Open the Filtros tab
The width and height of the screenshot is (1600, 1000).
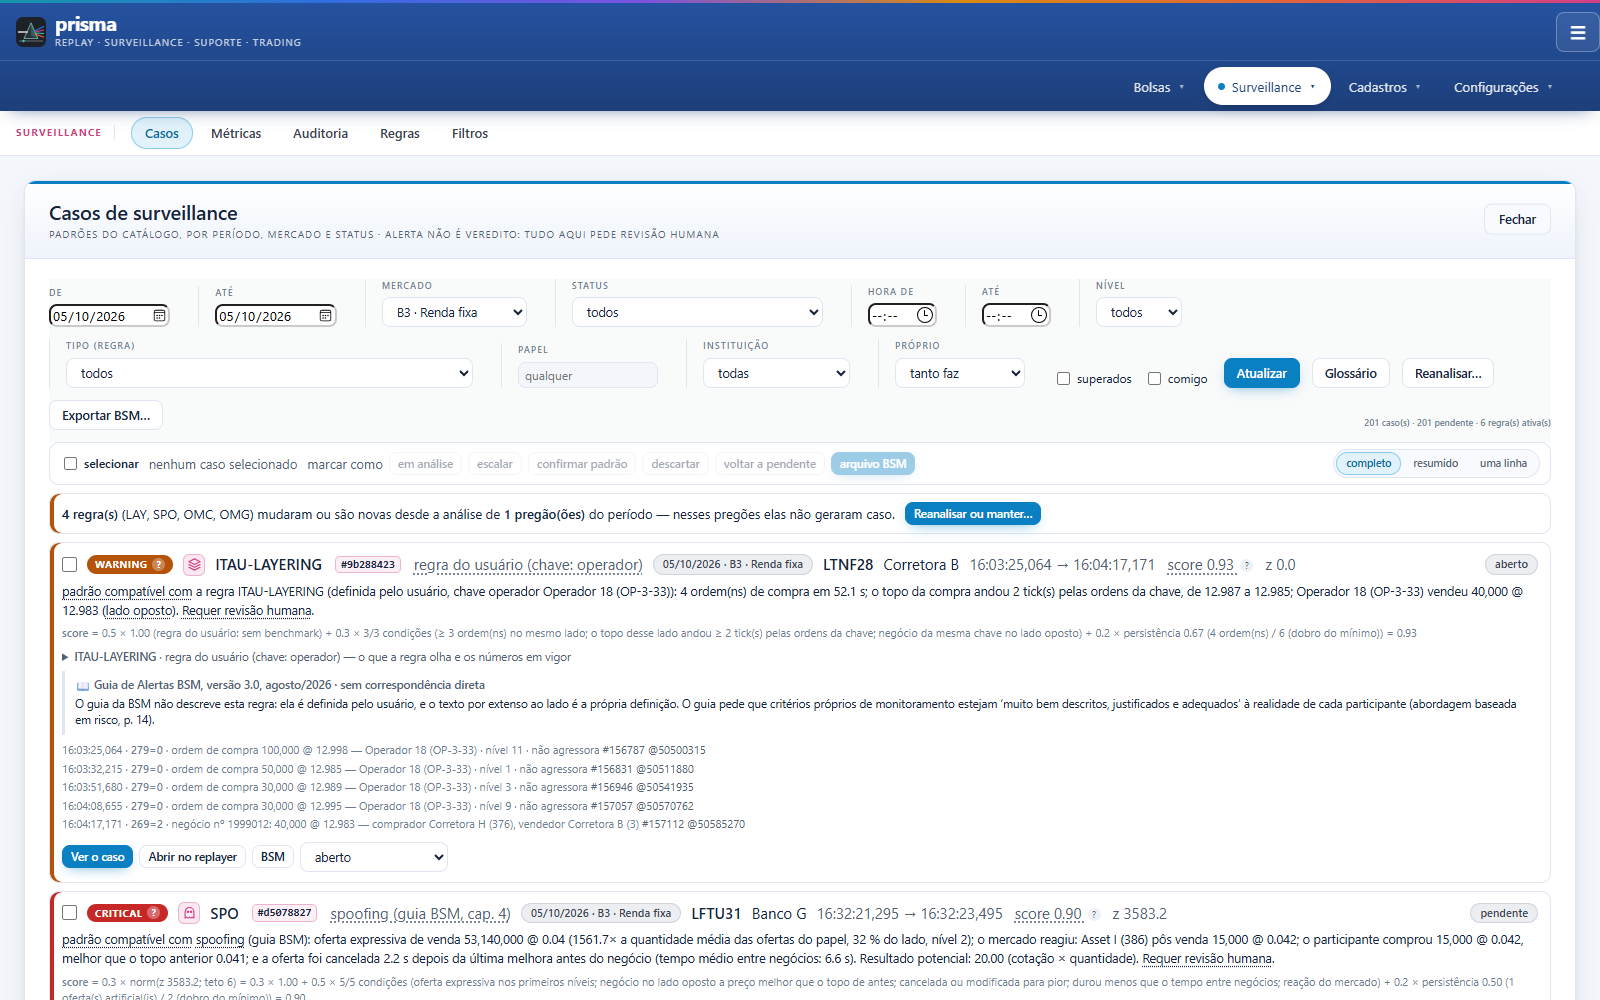[470, 134]
